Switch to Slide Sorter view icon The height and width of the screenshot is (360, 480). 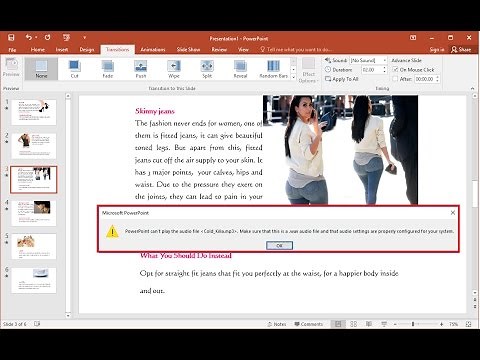(354, 324)
